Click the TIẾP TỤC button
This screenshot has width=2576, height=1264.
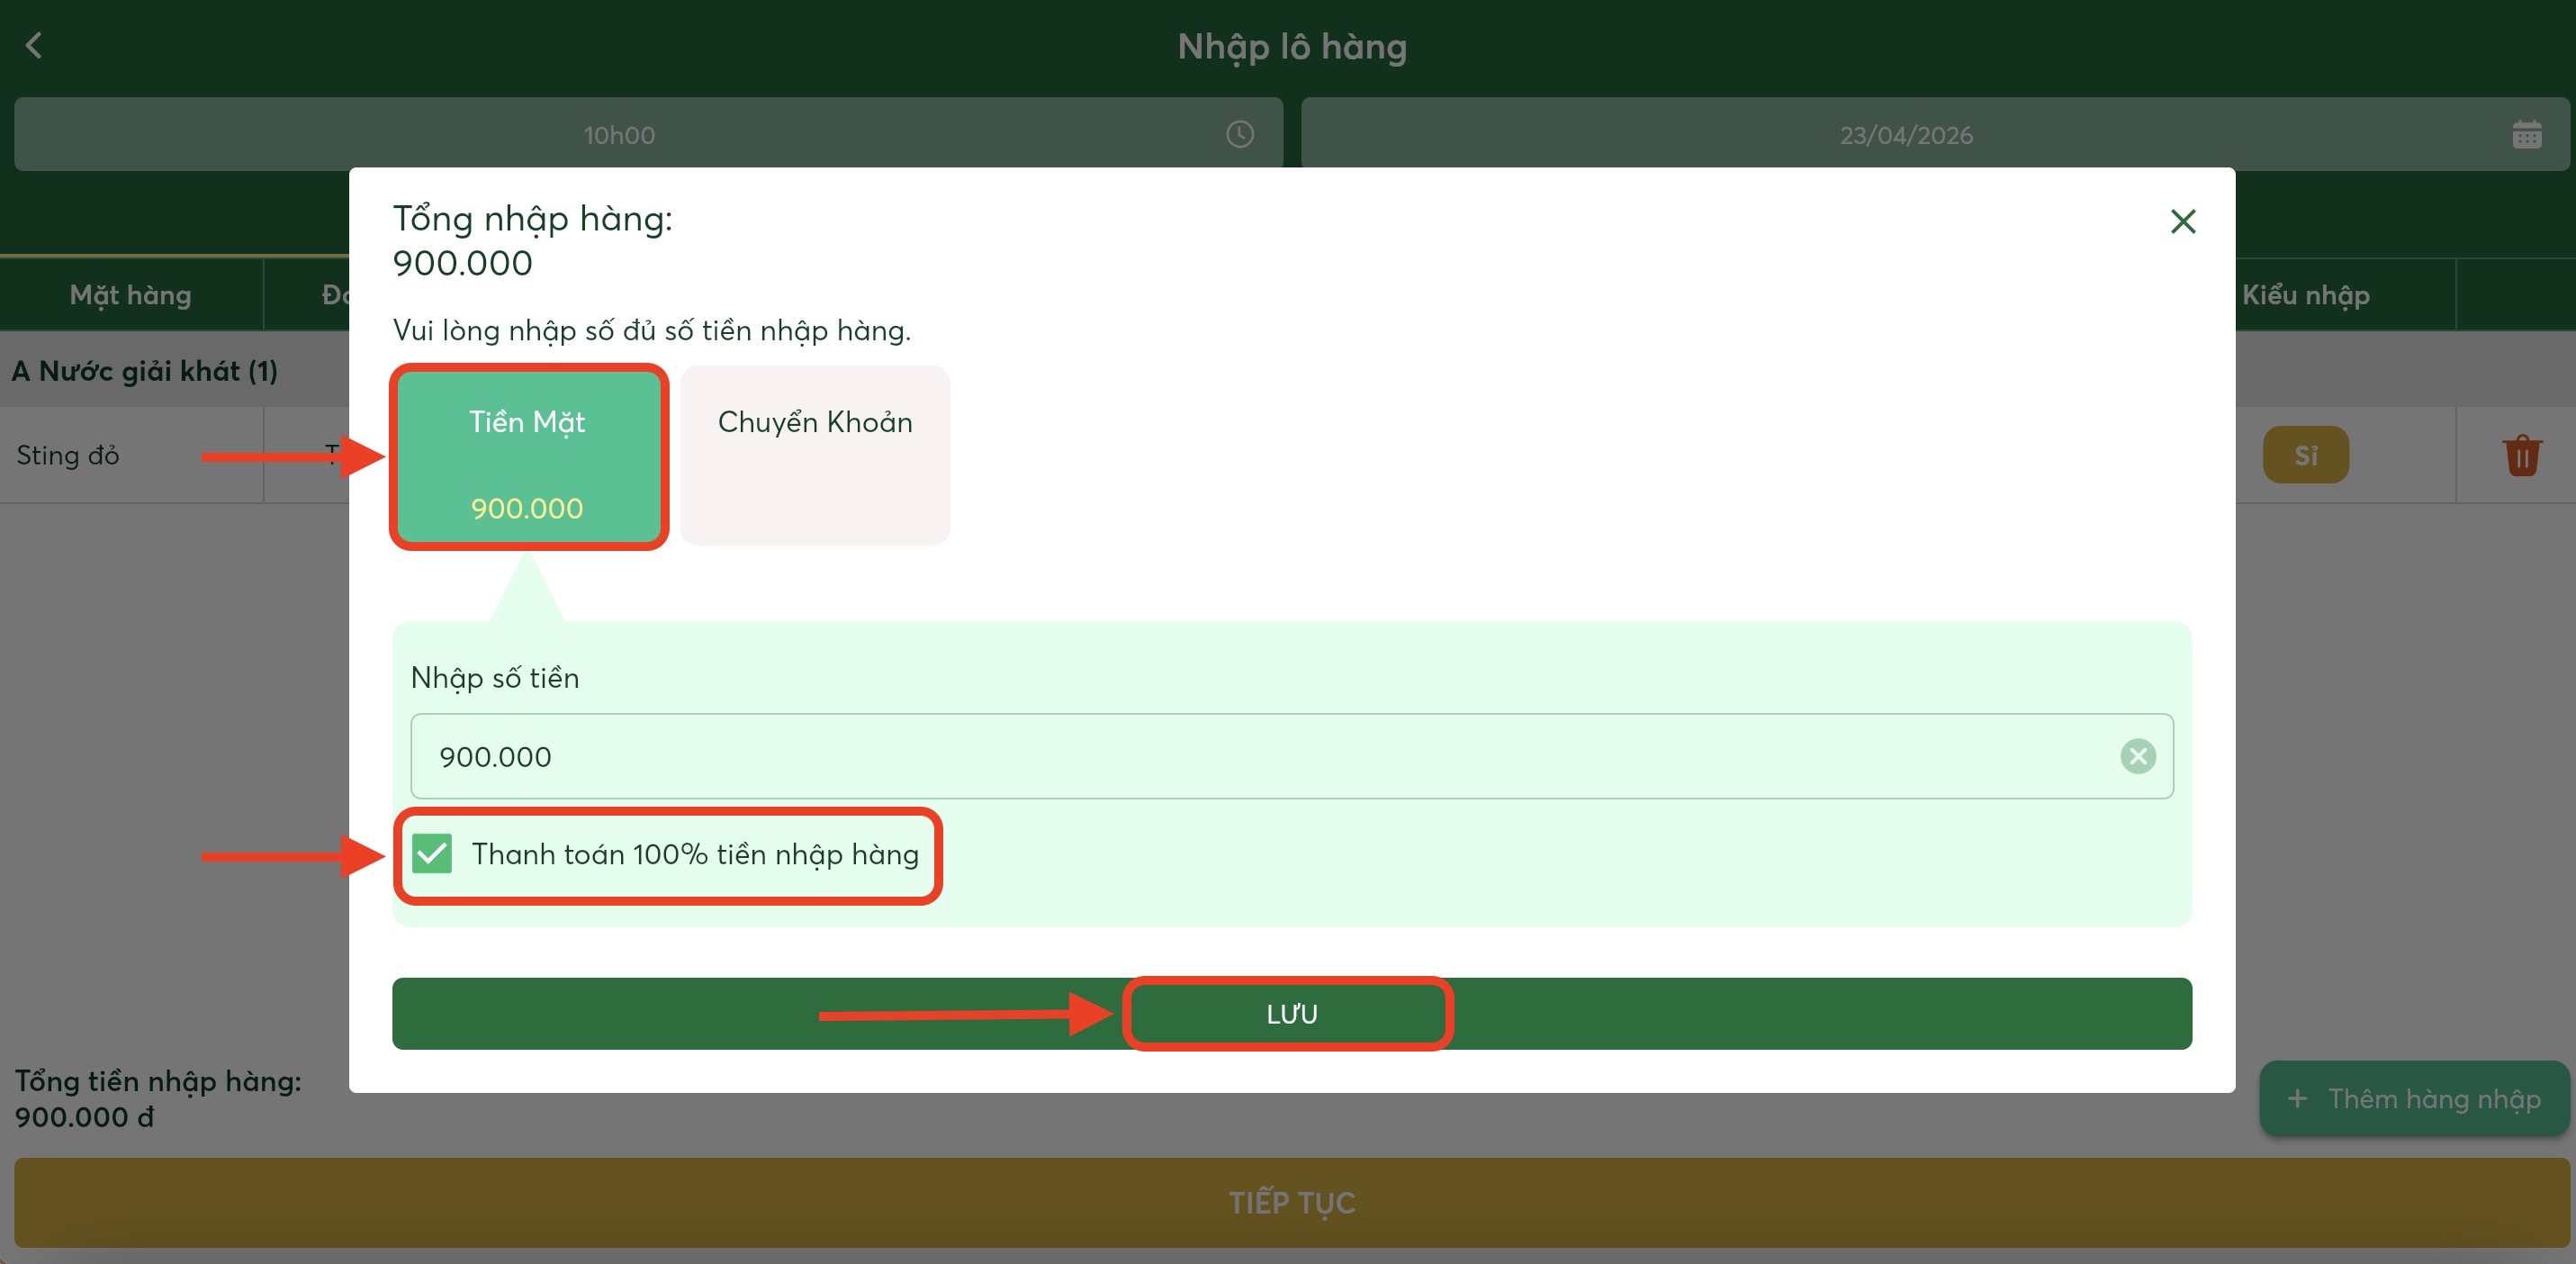1291,1202
